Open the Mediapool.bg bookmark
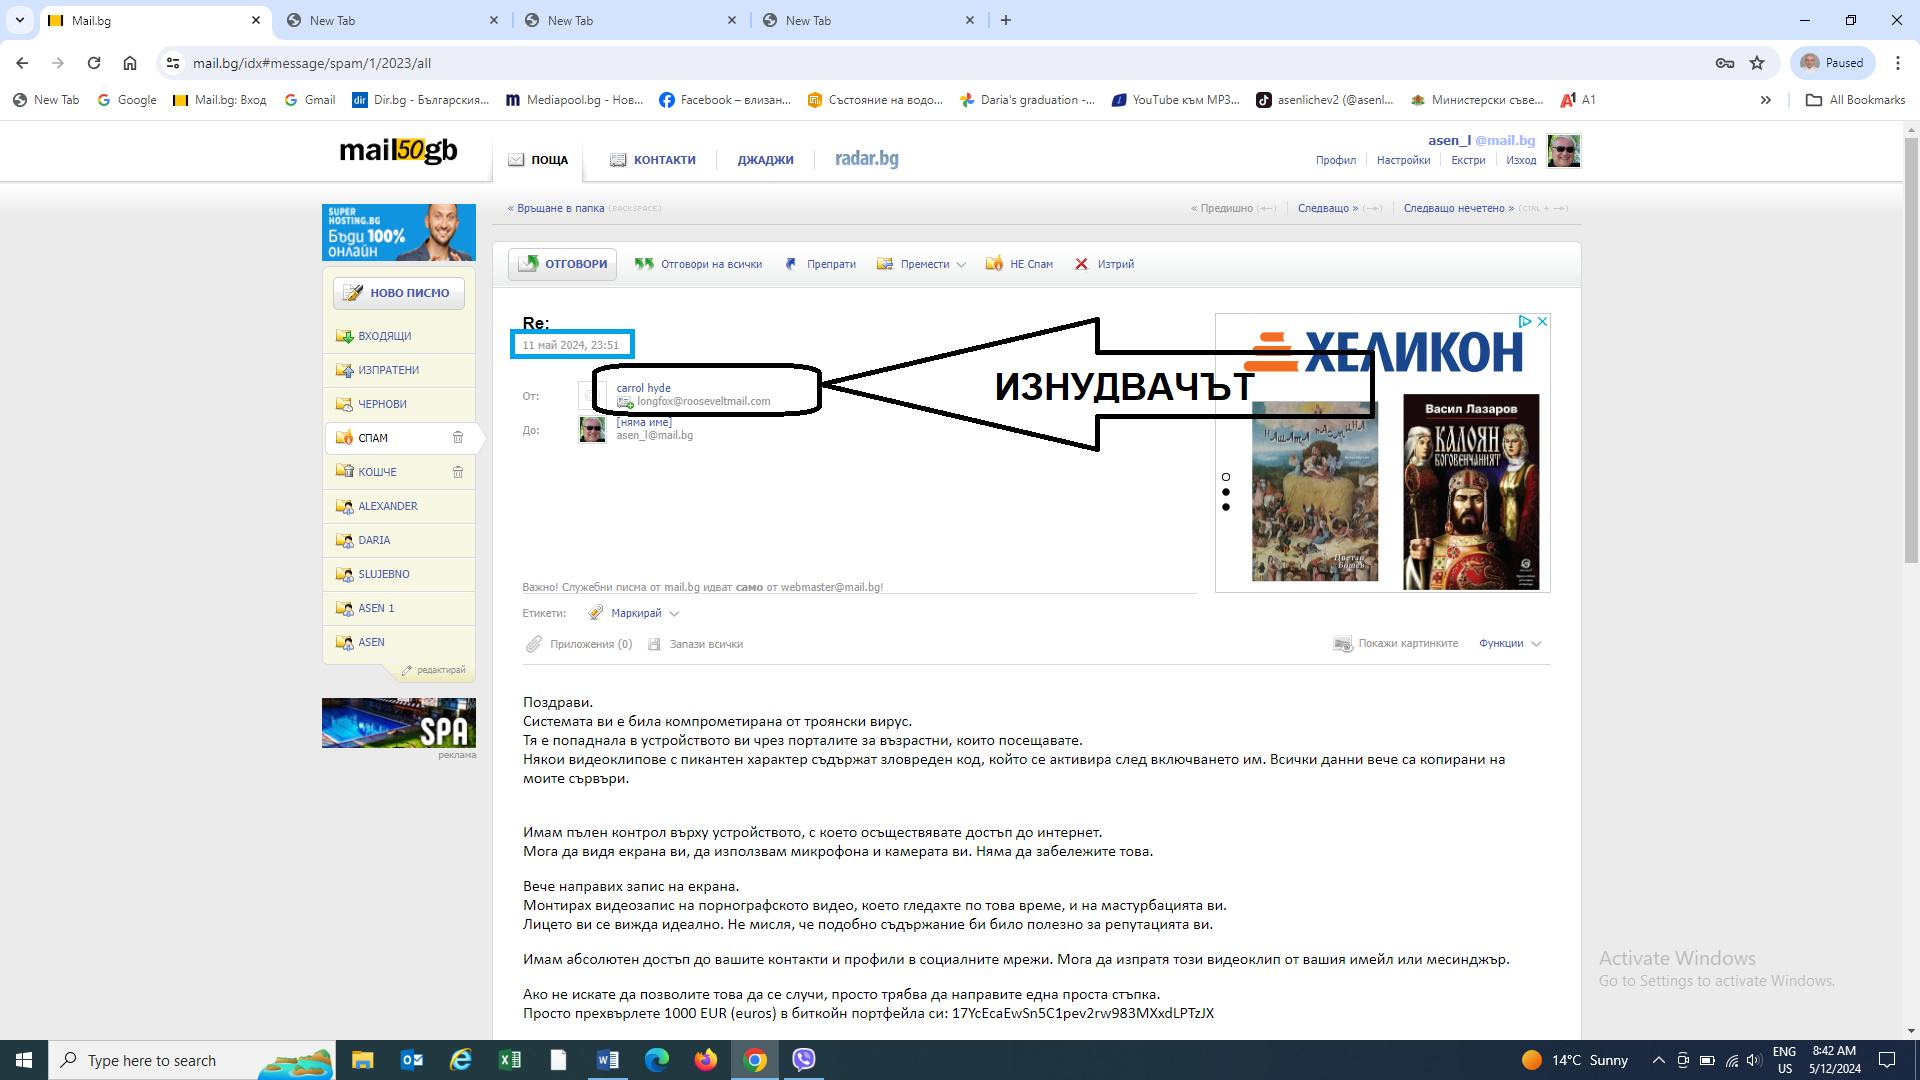The image size is (1920, 1080). click(x=575, y=100)
